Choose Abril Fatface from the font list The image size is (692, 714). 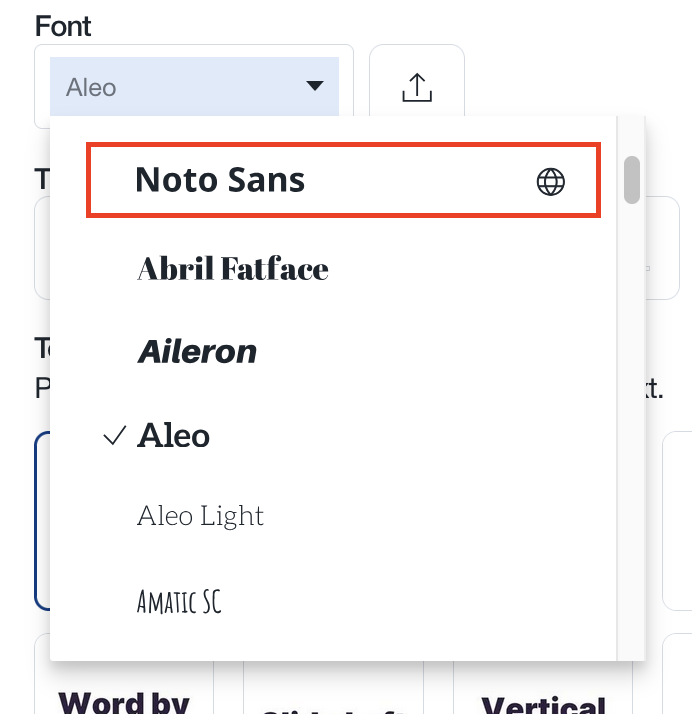(233, 268)
